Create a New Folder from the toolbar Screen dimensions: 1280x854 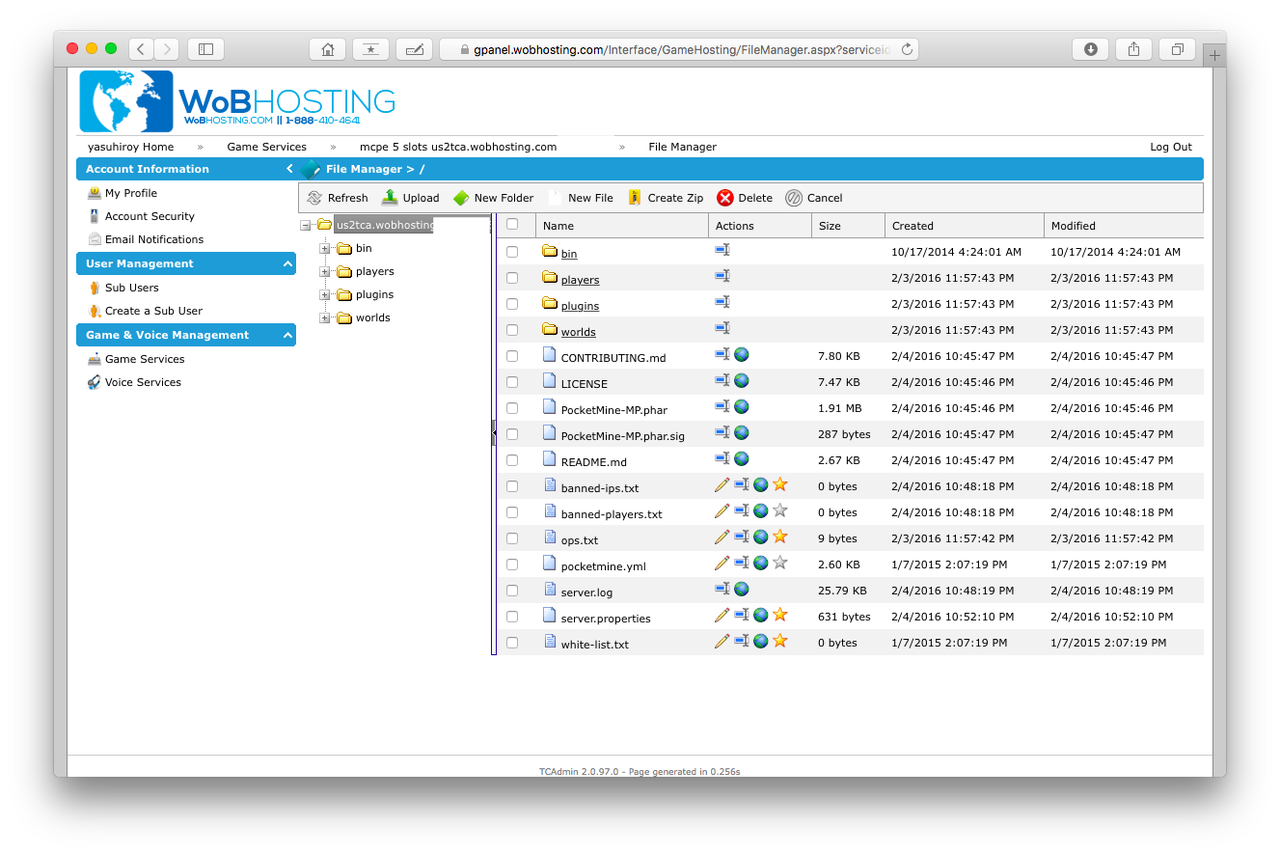494,198
